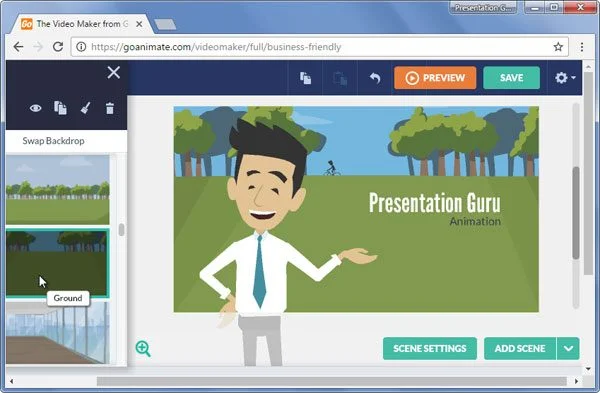Select the glass corridor backdrop thumbnail

click(x=57, y=333)
